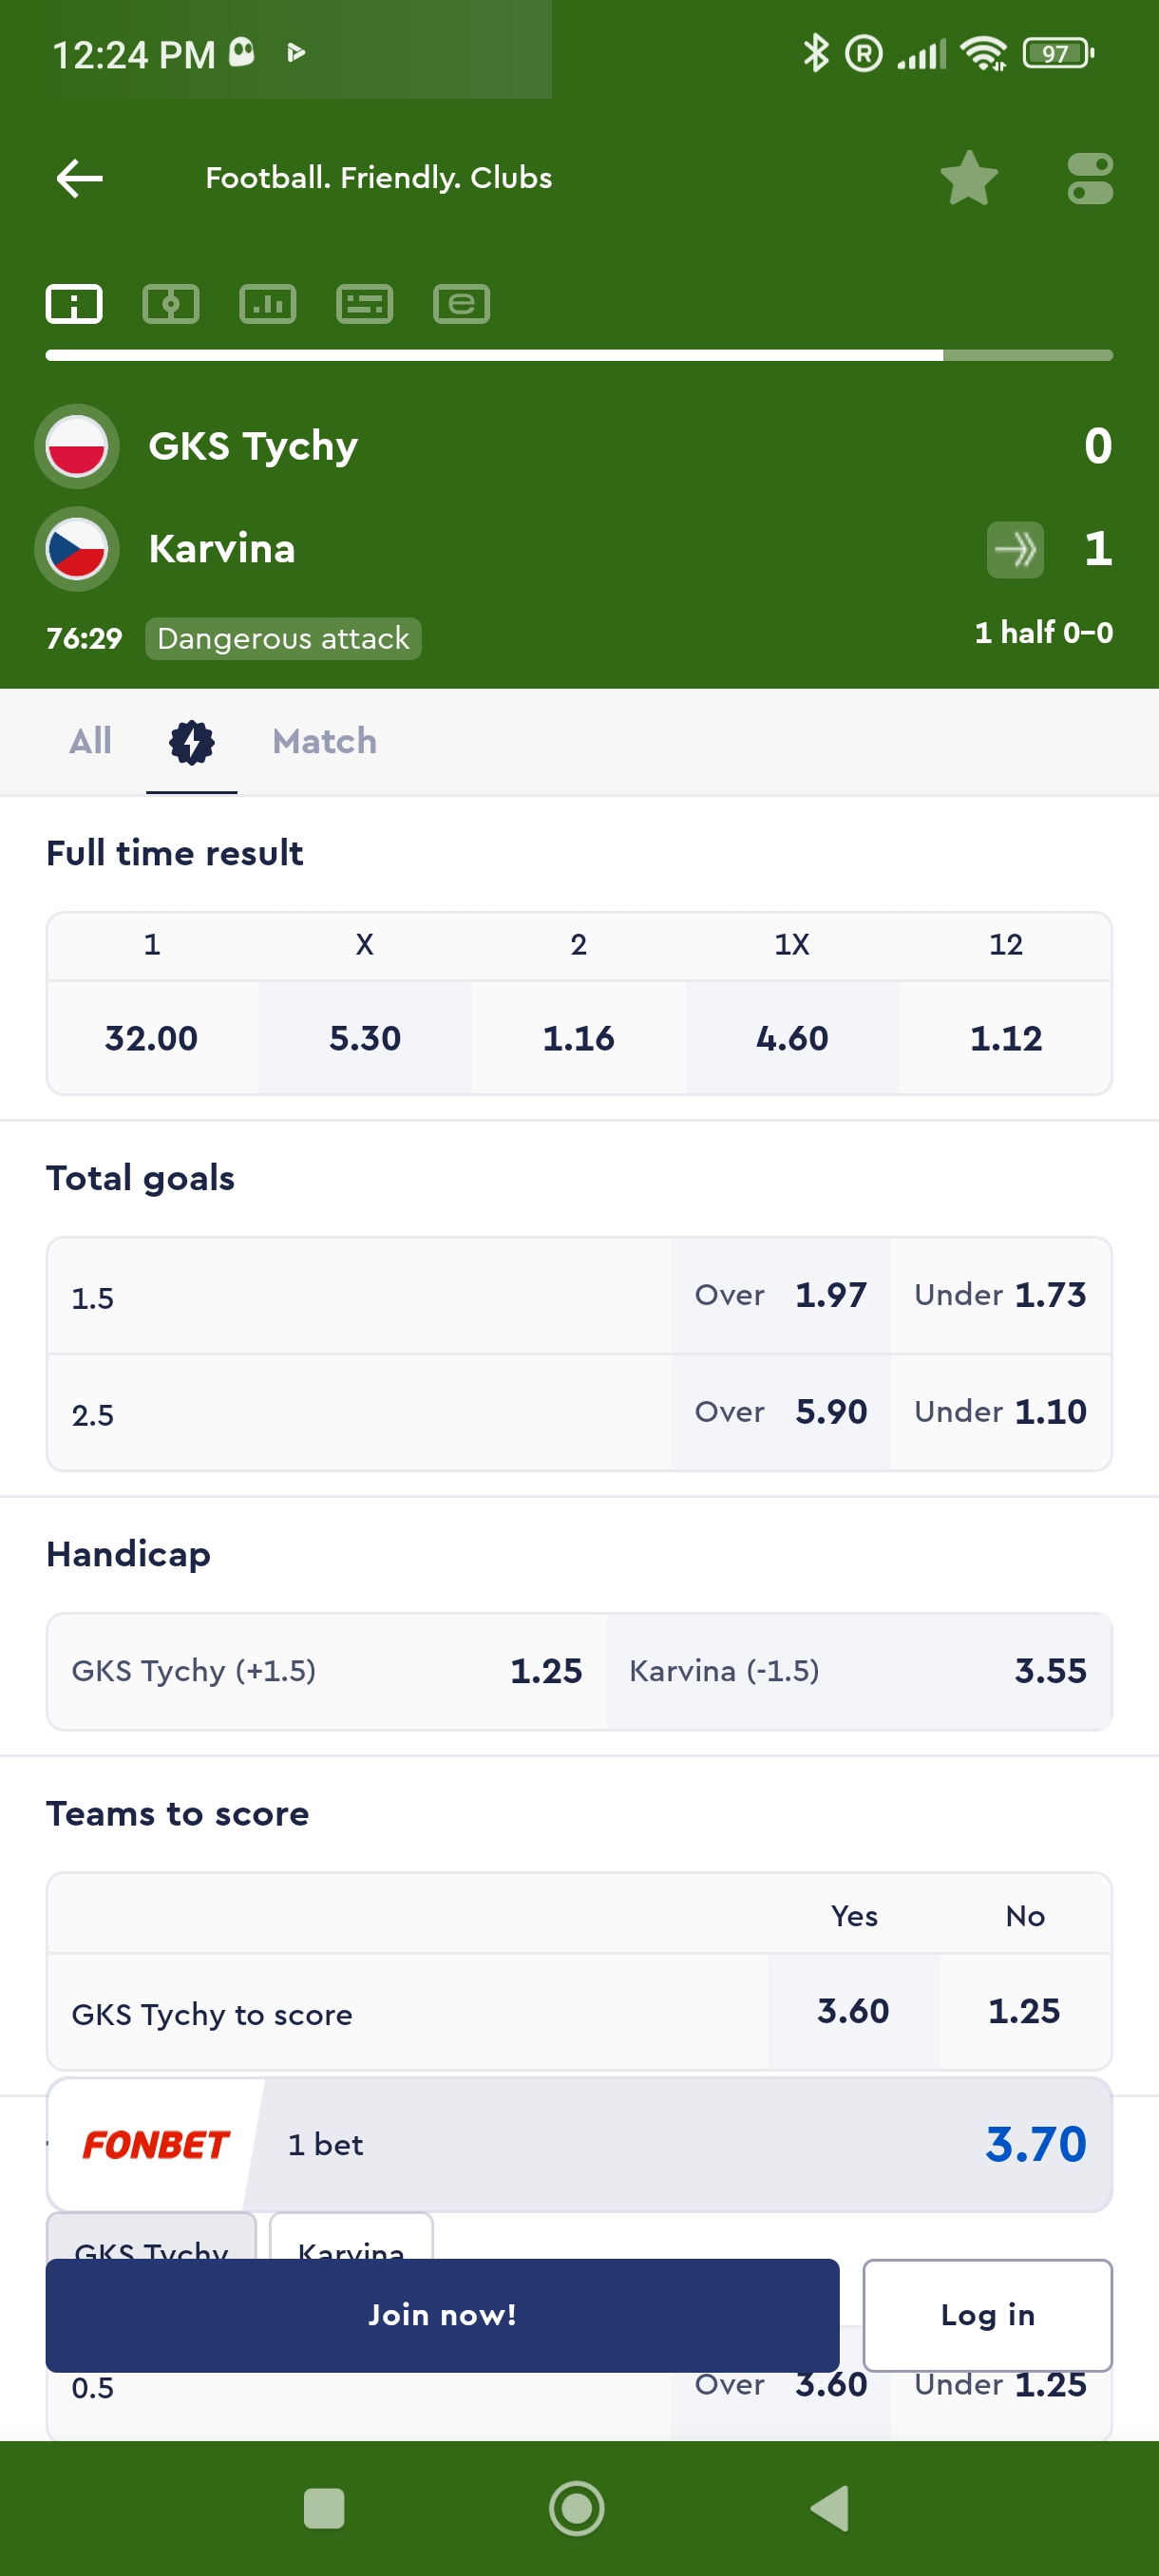Screen dimensions: 1159x2576
Task: Open the pitch field view icon
Action: (x=171, y=304)
